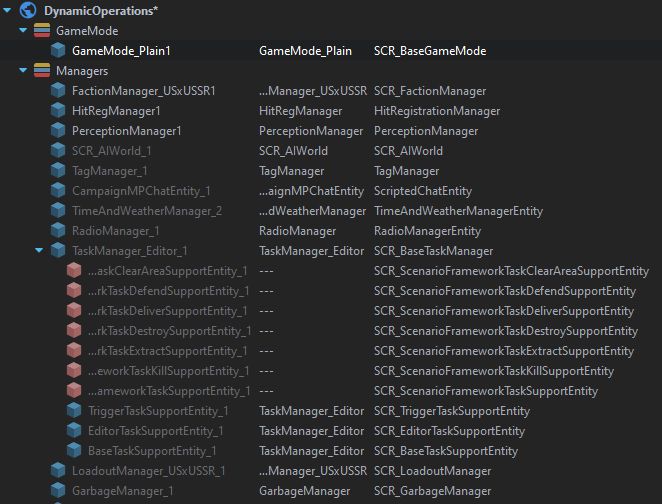The image size is (662, 504).
Task: Click the HitRegistrationManager class name
Action: tap(437, 111)
